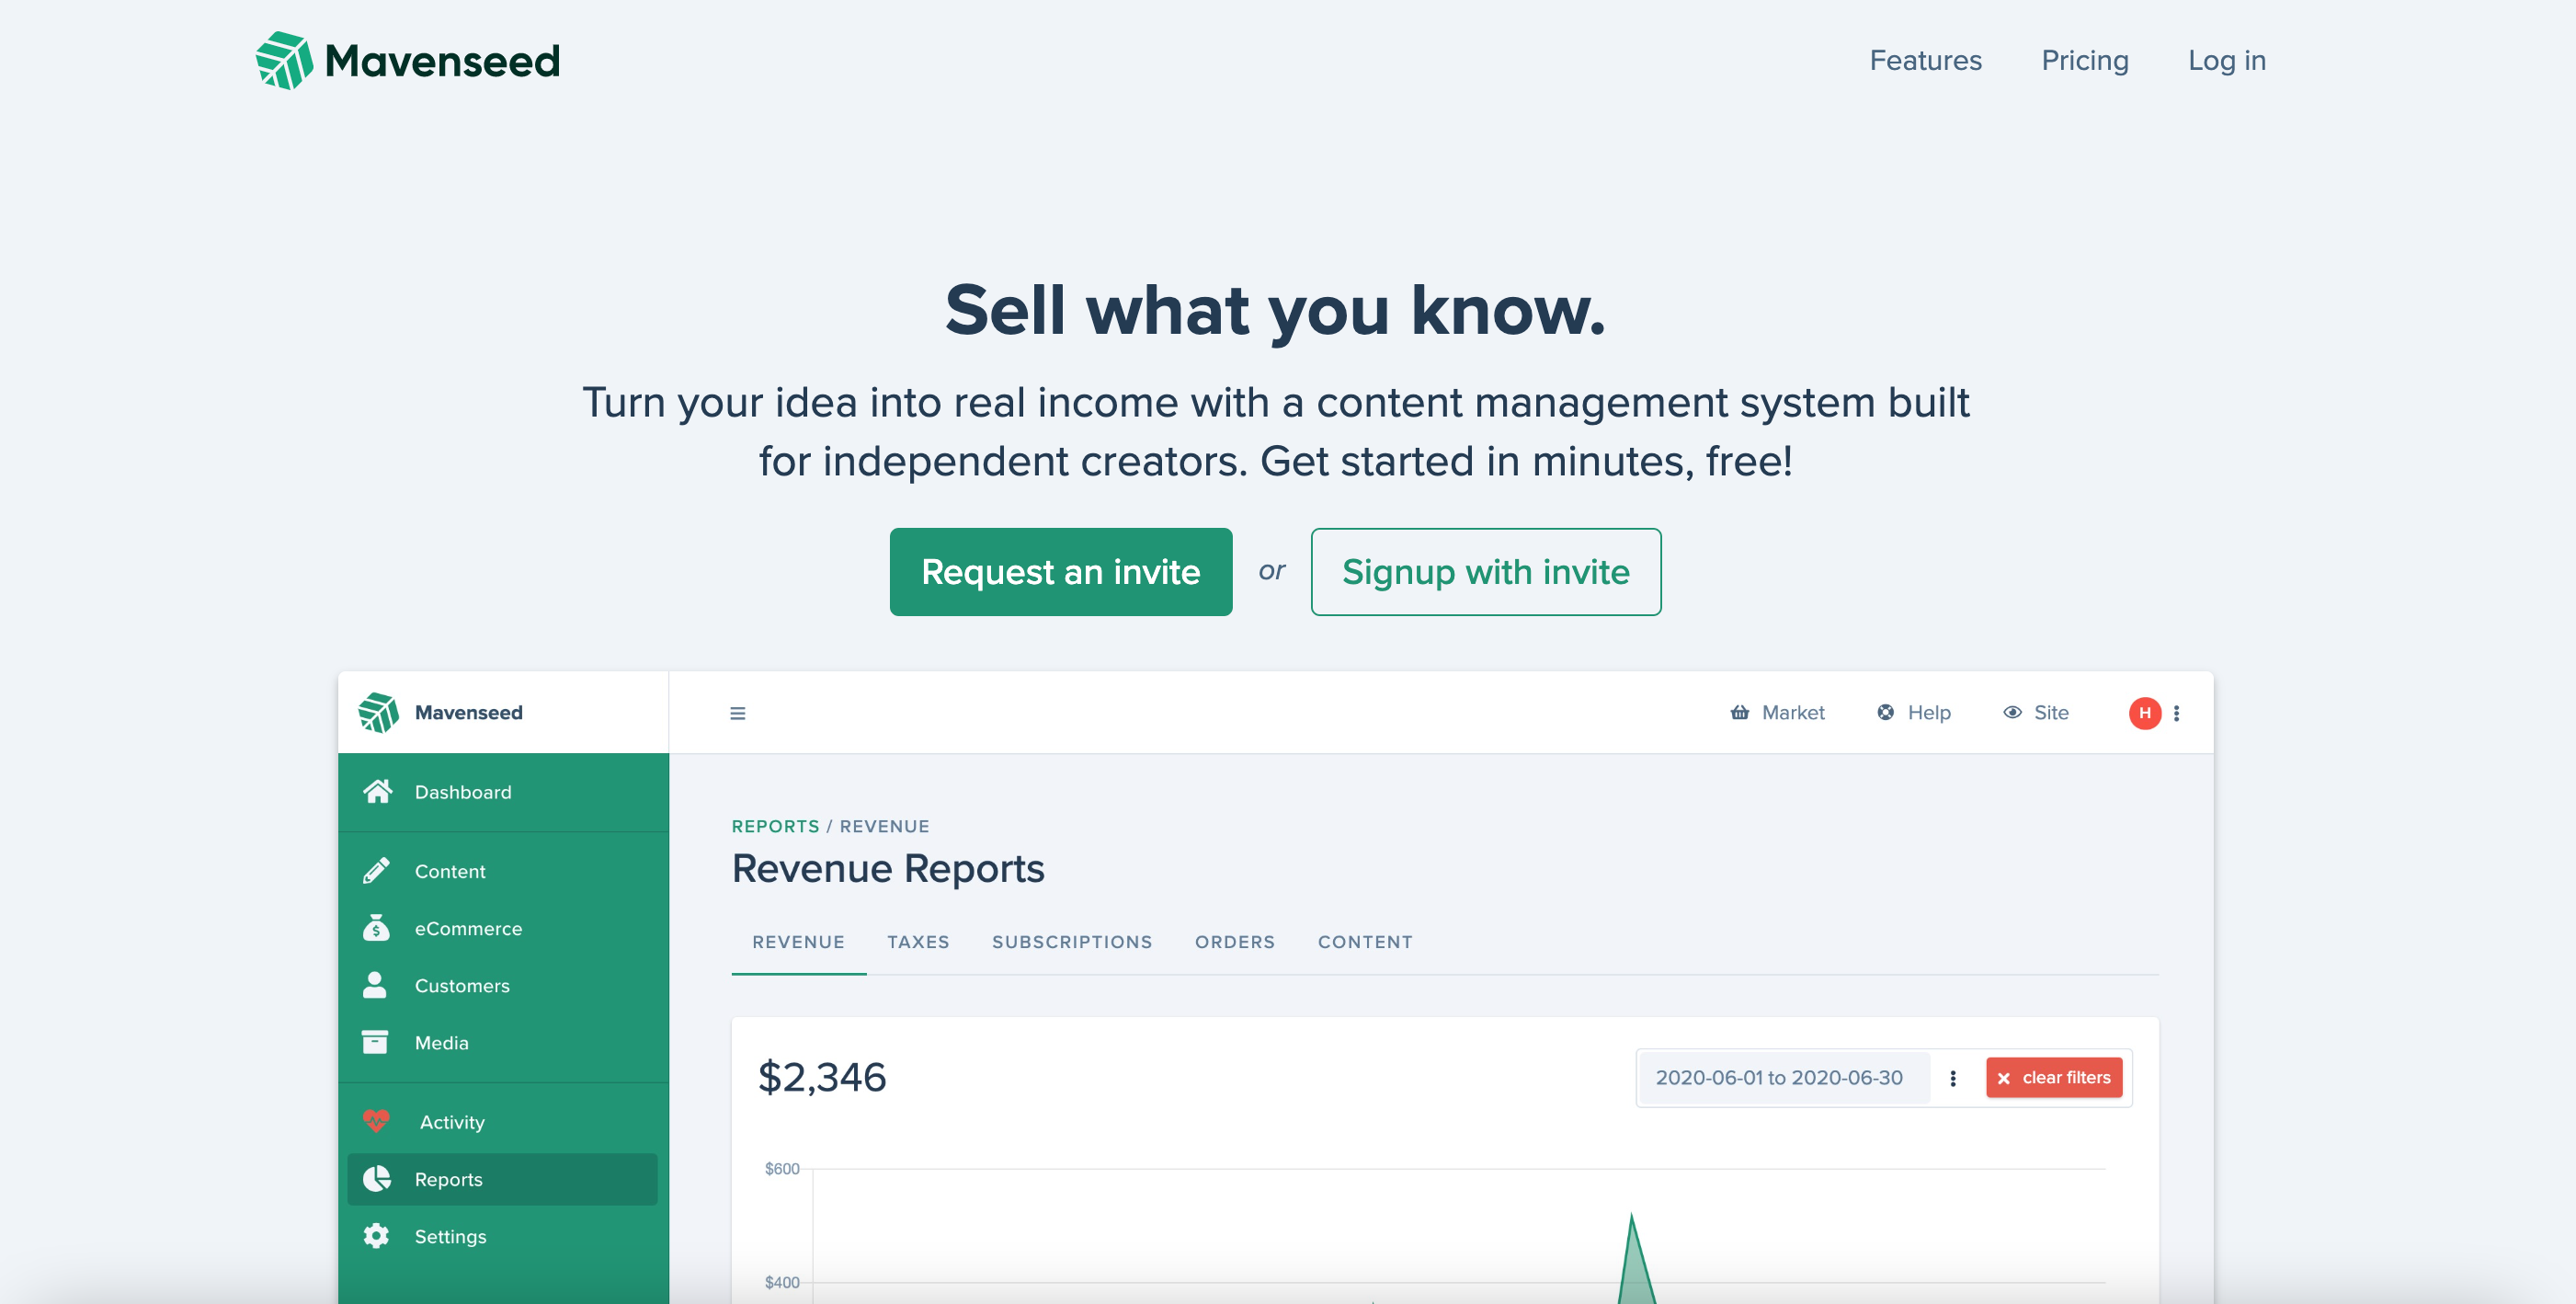Click the Signup with invite button
2576x1304 pixels.
click(1485, 572)
